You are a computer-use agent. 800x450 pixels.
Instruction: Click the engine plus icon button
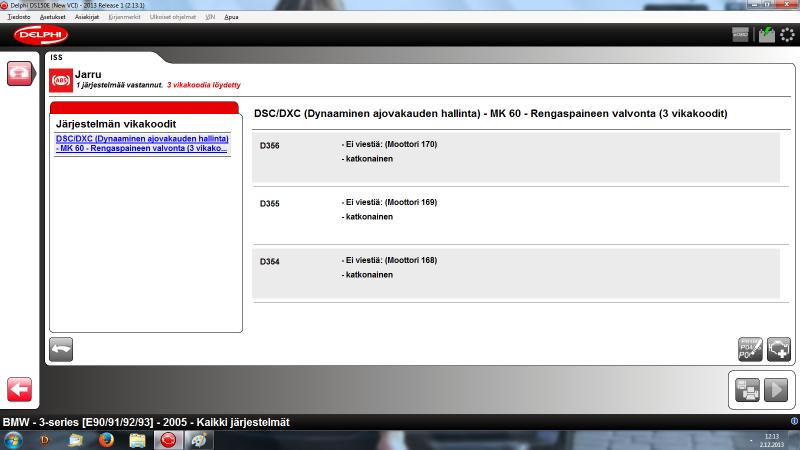(x=779, y=349)
